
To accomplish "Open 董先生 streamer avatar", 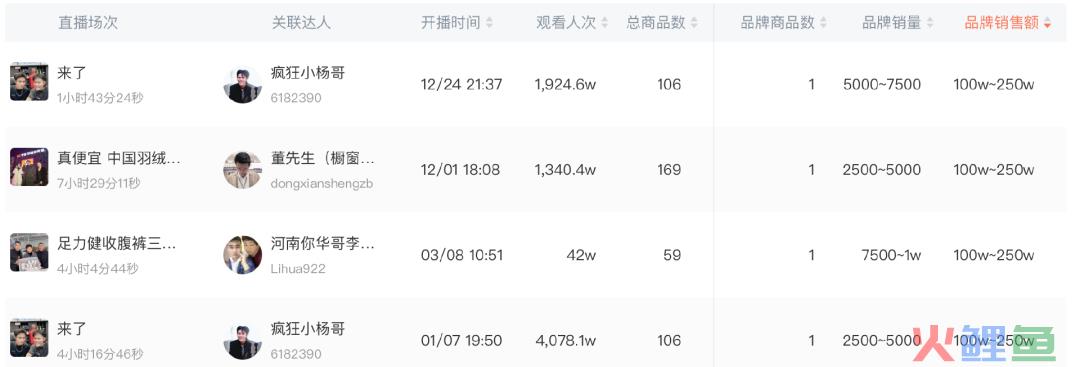I will pyautogui.click(x=242, y=170).
